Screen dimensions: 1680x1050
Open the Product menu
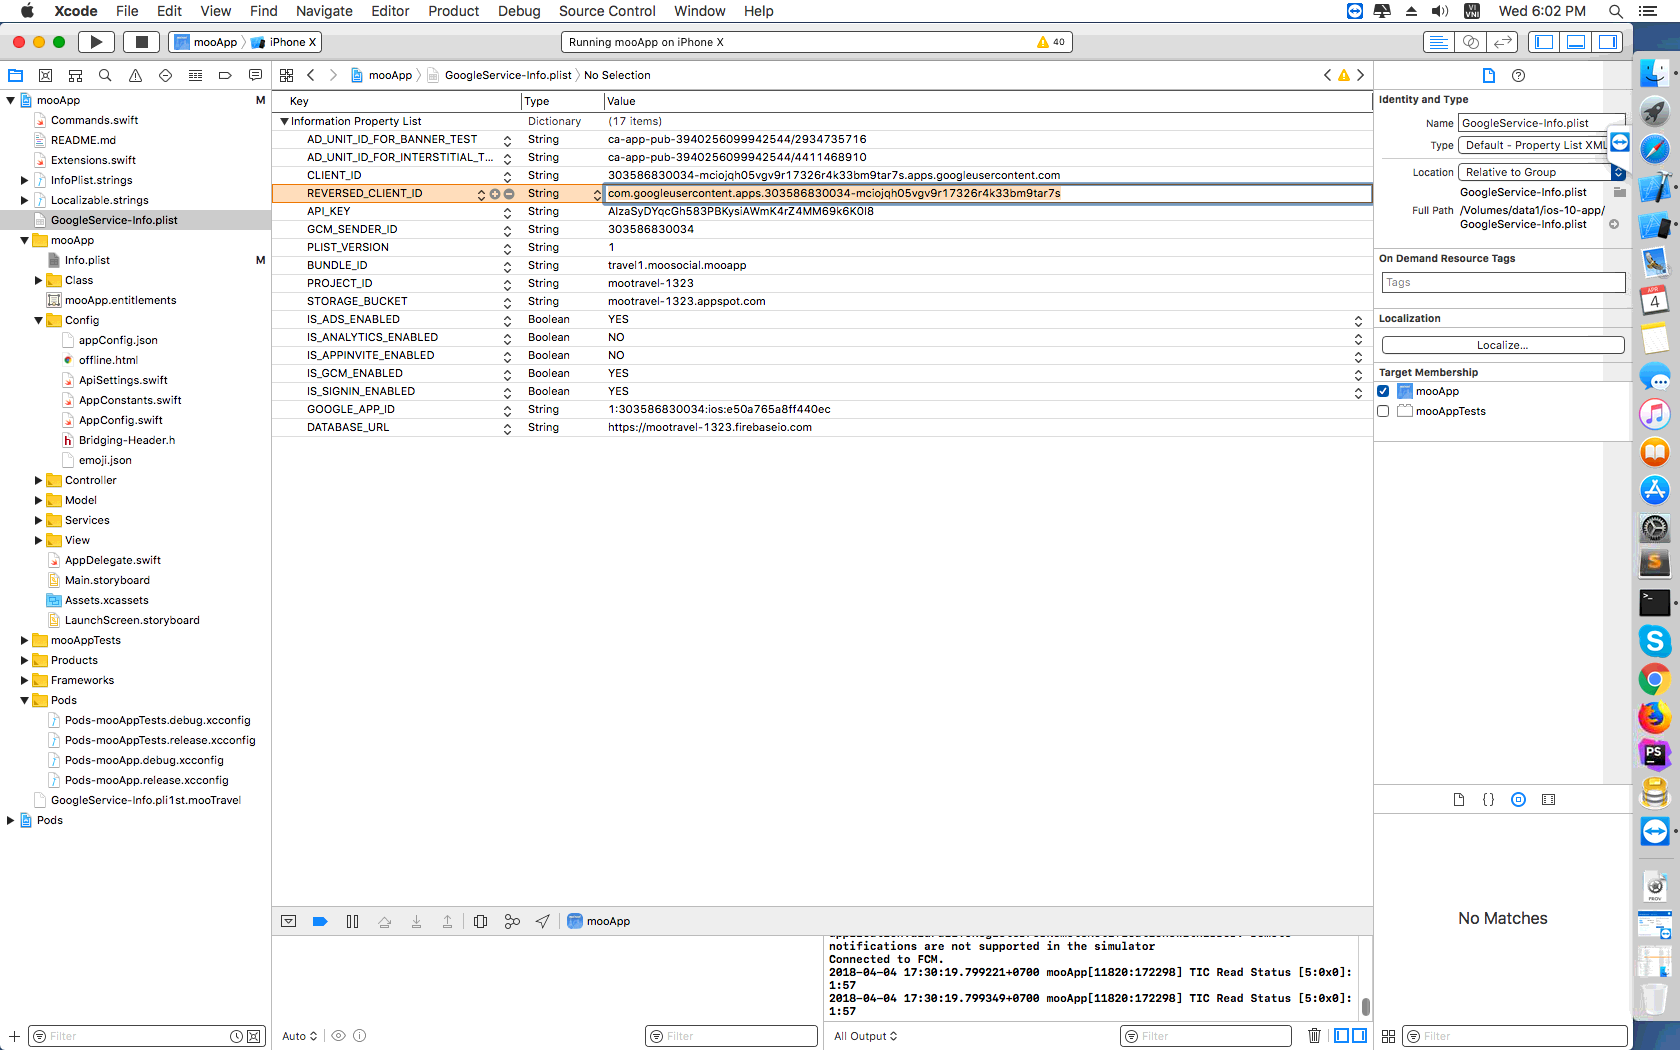coord(454,11)
